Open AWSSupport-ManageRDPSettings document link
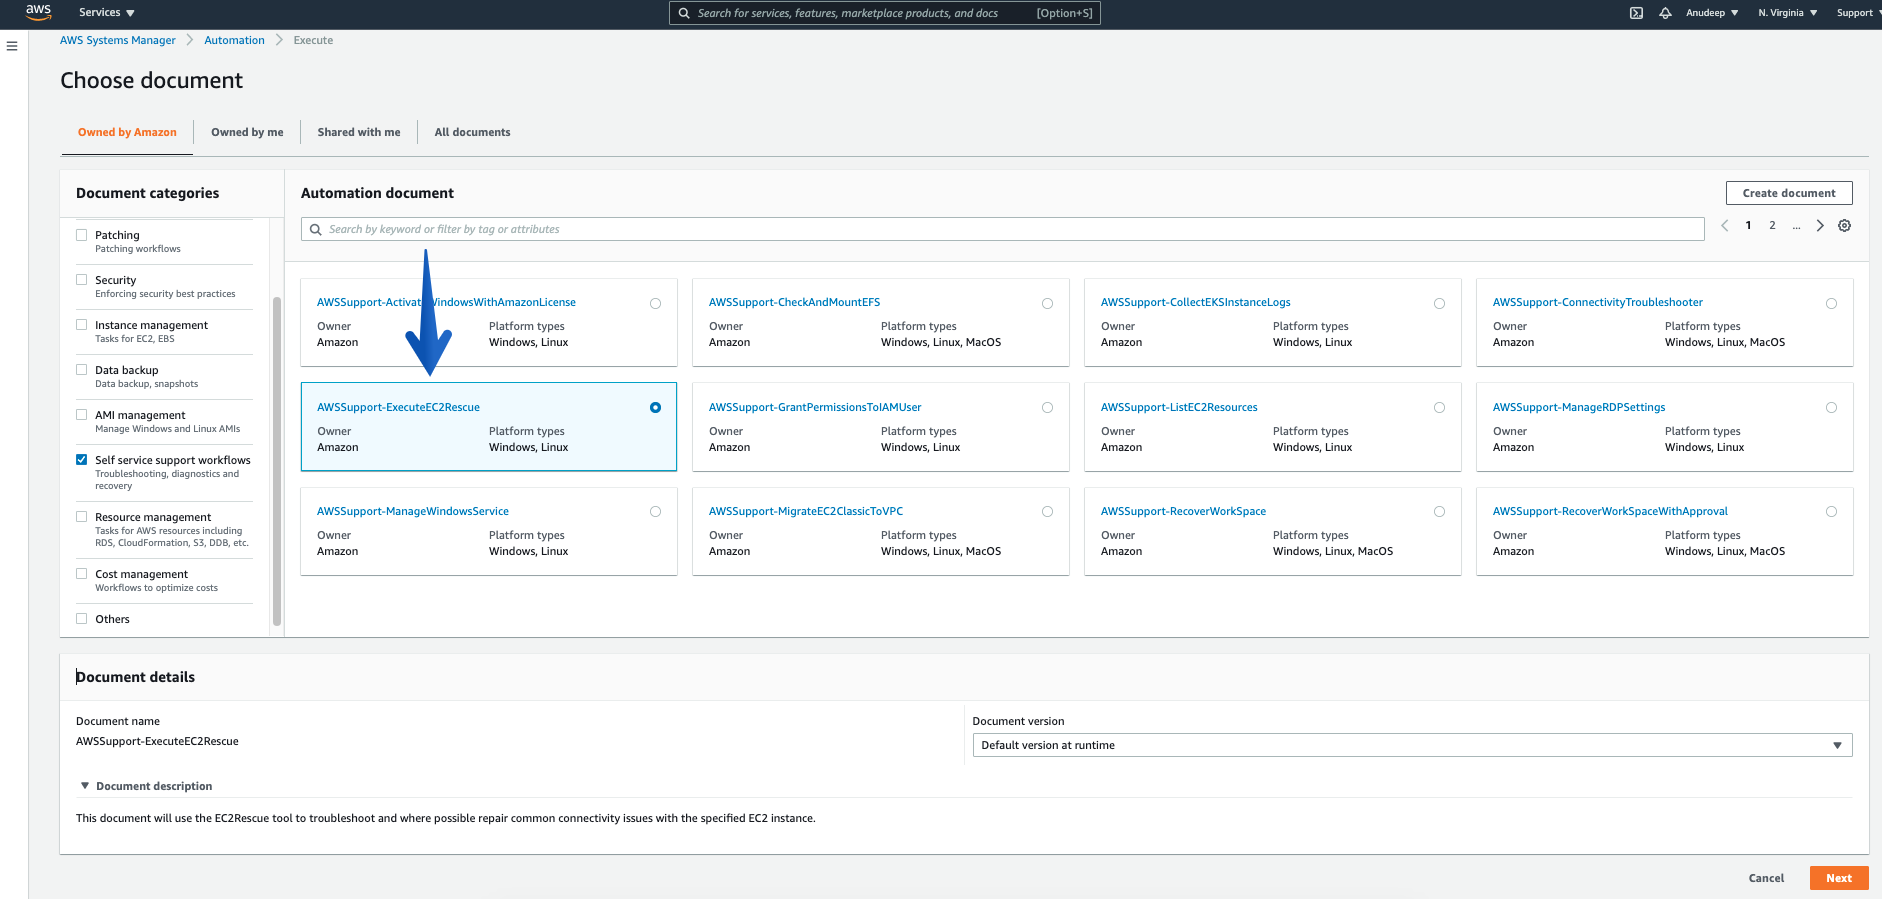Image resolution: width=1882 pixels, height=899 pixels. tap(1579, 407)
